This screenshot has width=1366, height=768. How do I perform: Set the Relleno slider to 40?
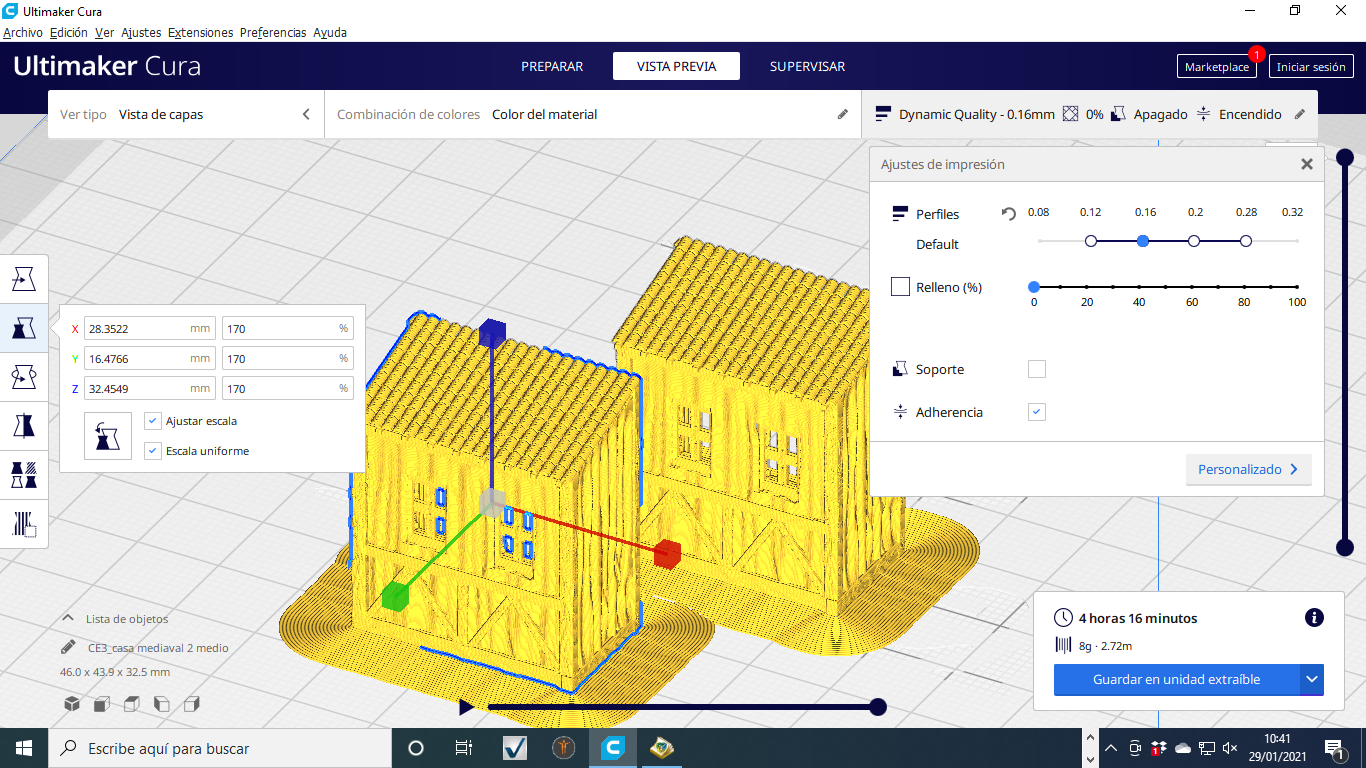click(x=1139, y=287)
